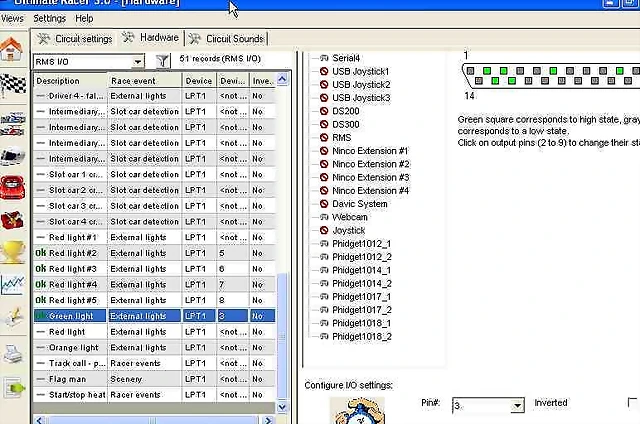
Task: Click the table's scroll up arrow
Action: [282, 79]
